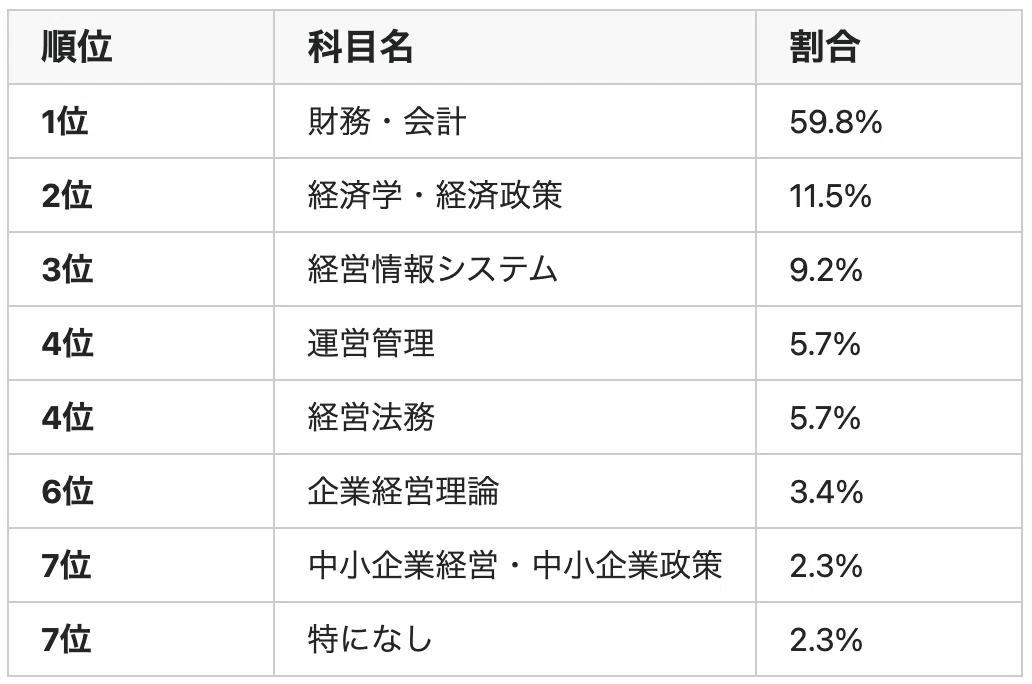Click the 11.5% percentage cell
1032x684 pixels.
[889, 195]
